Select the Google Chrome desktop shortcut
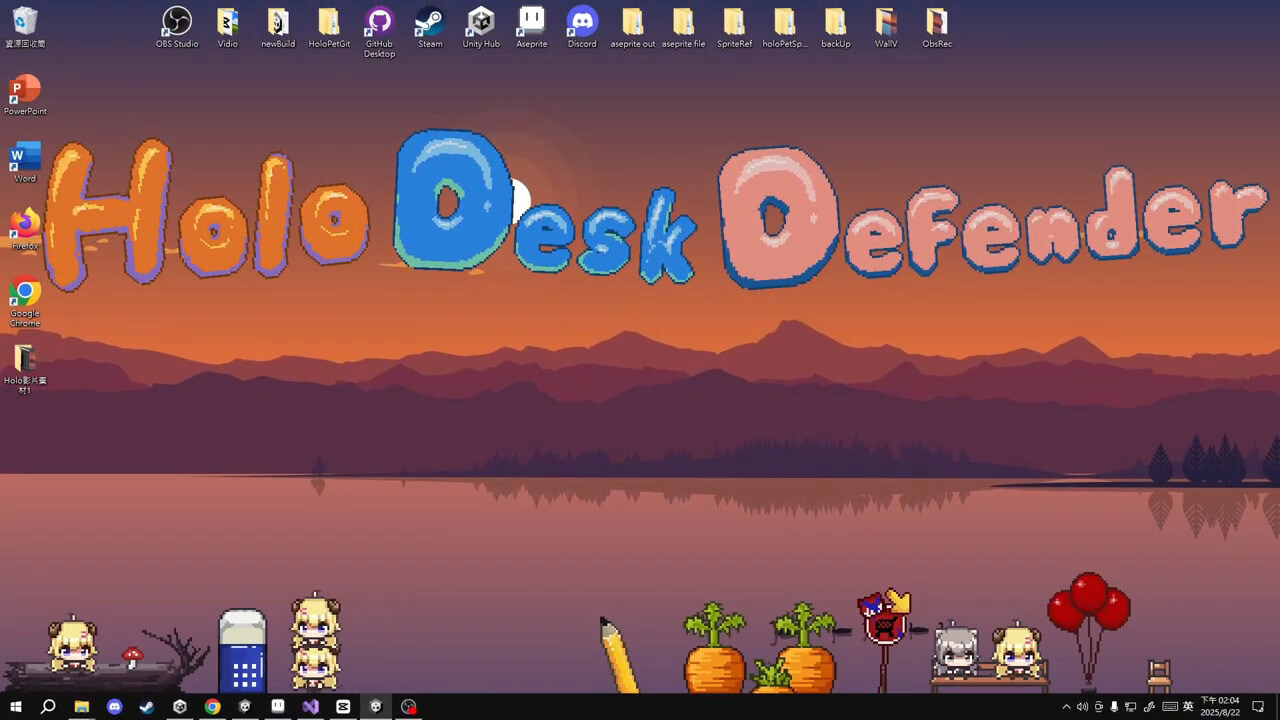The height and width of the screenshot is (720, 1280). tap(25, 302)
